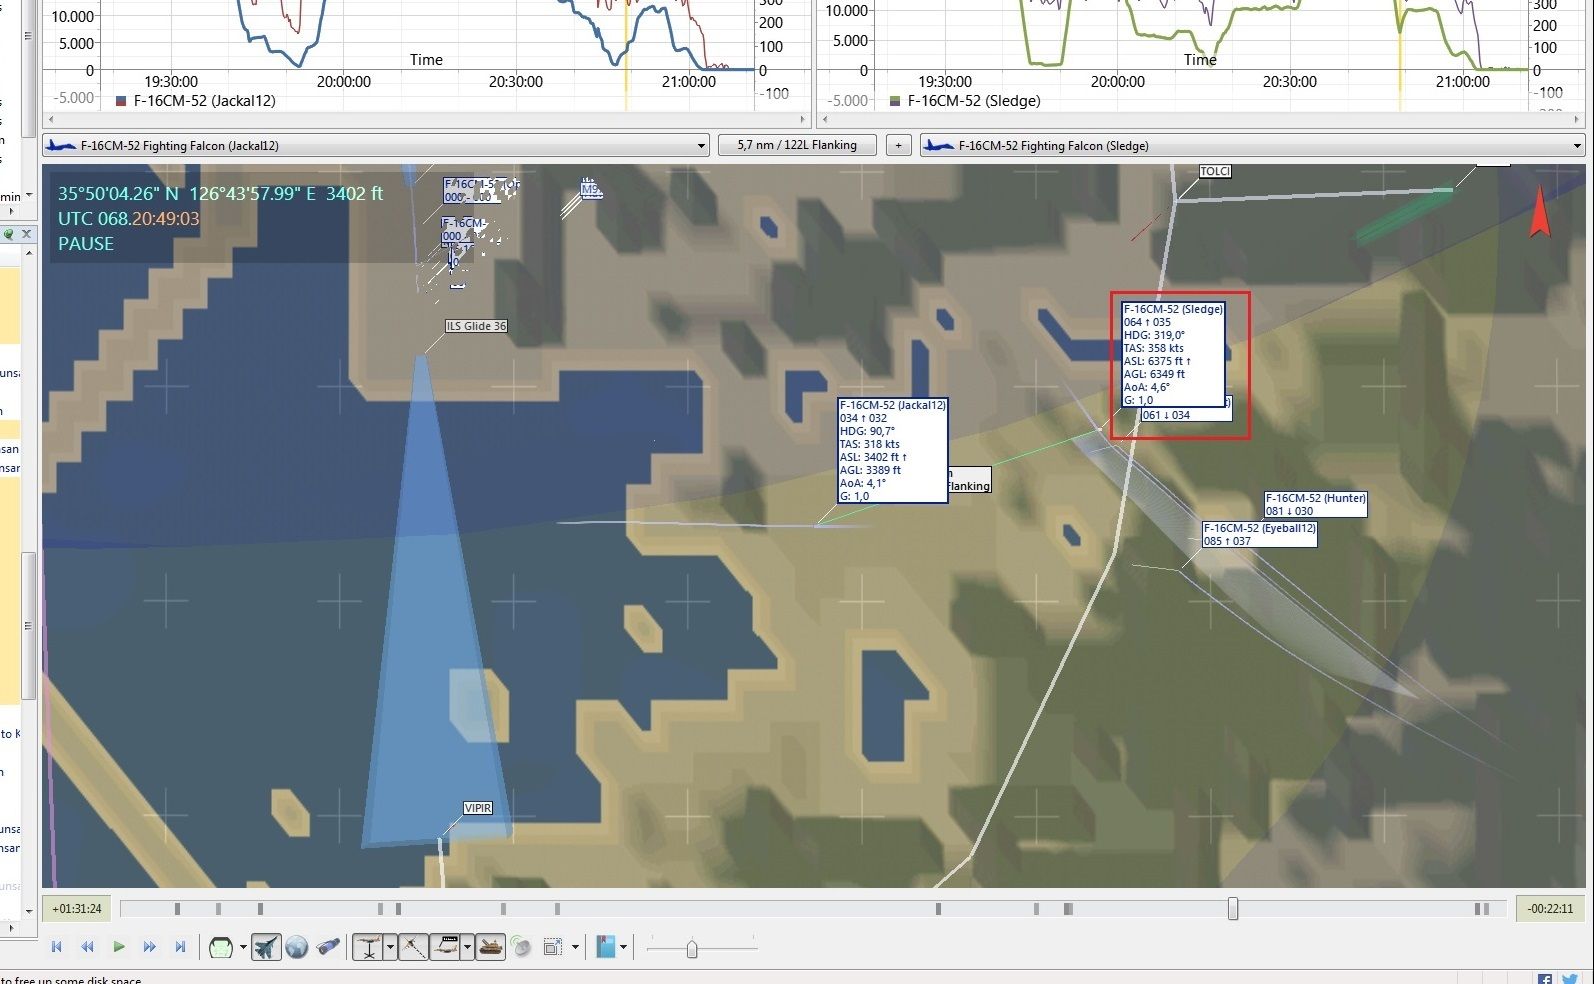
Task: Open the aircraft labels options dropdown
Action: point(467,947)
